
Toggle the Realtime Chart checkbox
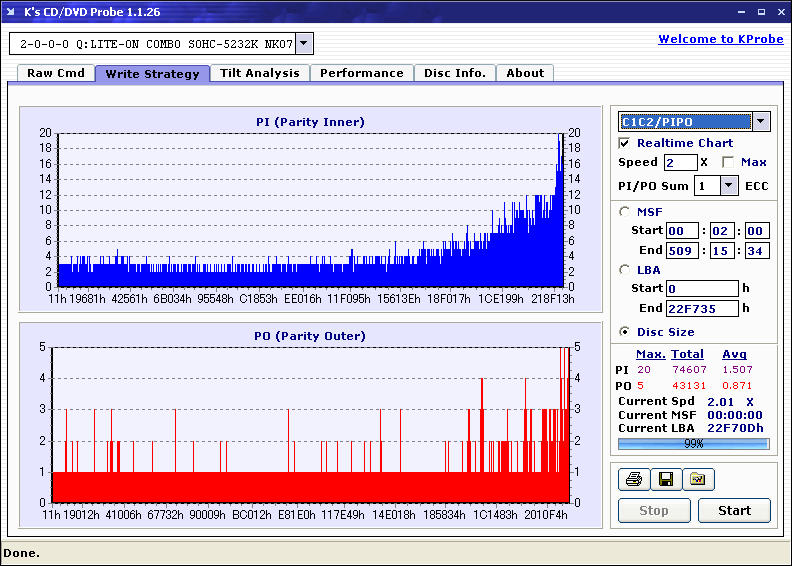coord(625,144)
